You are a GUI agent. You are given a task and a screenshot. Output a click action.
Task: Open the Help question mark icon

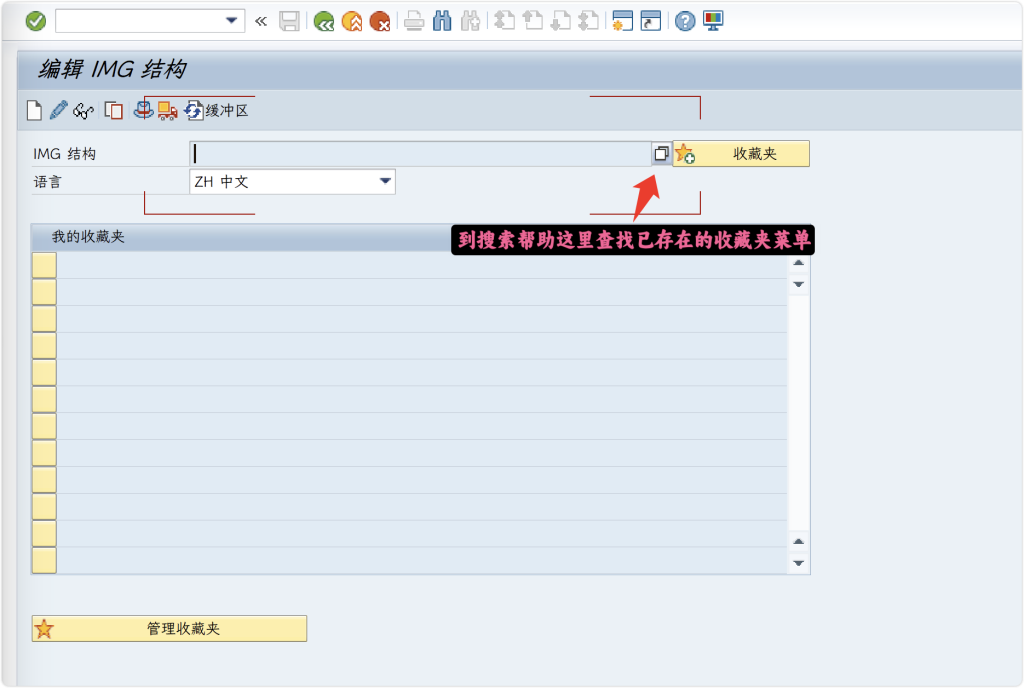[x=684, y=21]
